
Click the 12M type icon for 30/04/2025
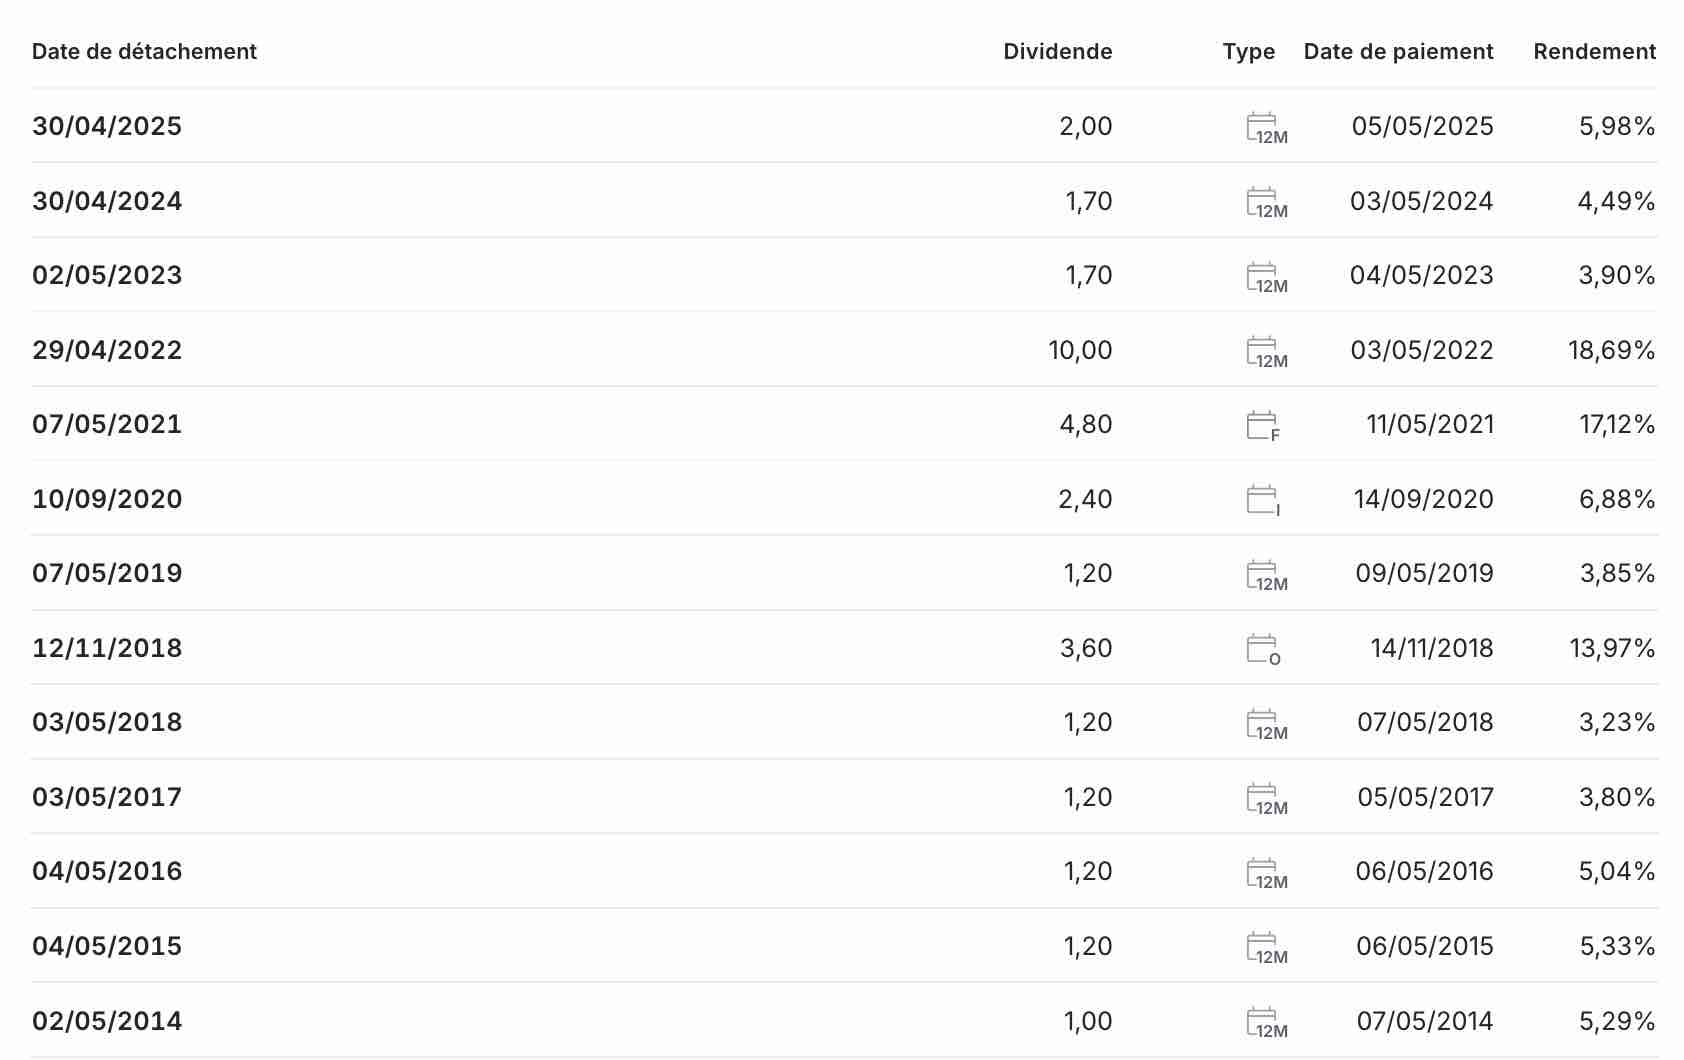1266,128
